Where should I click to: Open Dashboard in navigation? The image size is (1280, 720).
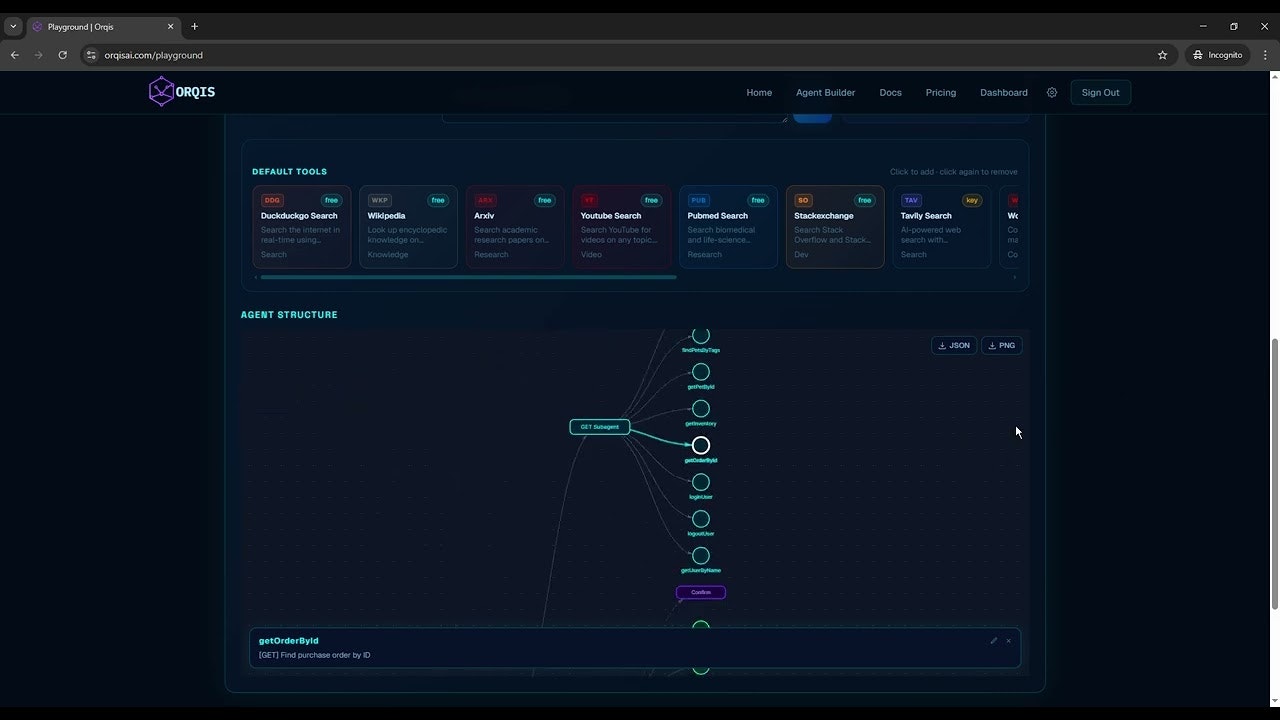click(x=1003, y=92)
